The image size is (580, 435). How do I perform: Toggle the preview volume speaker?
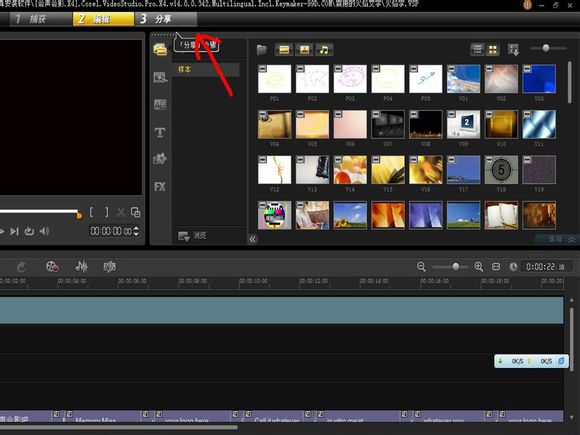click(x=44, y=232)
